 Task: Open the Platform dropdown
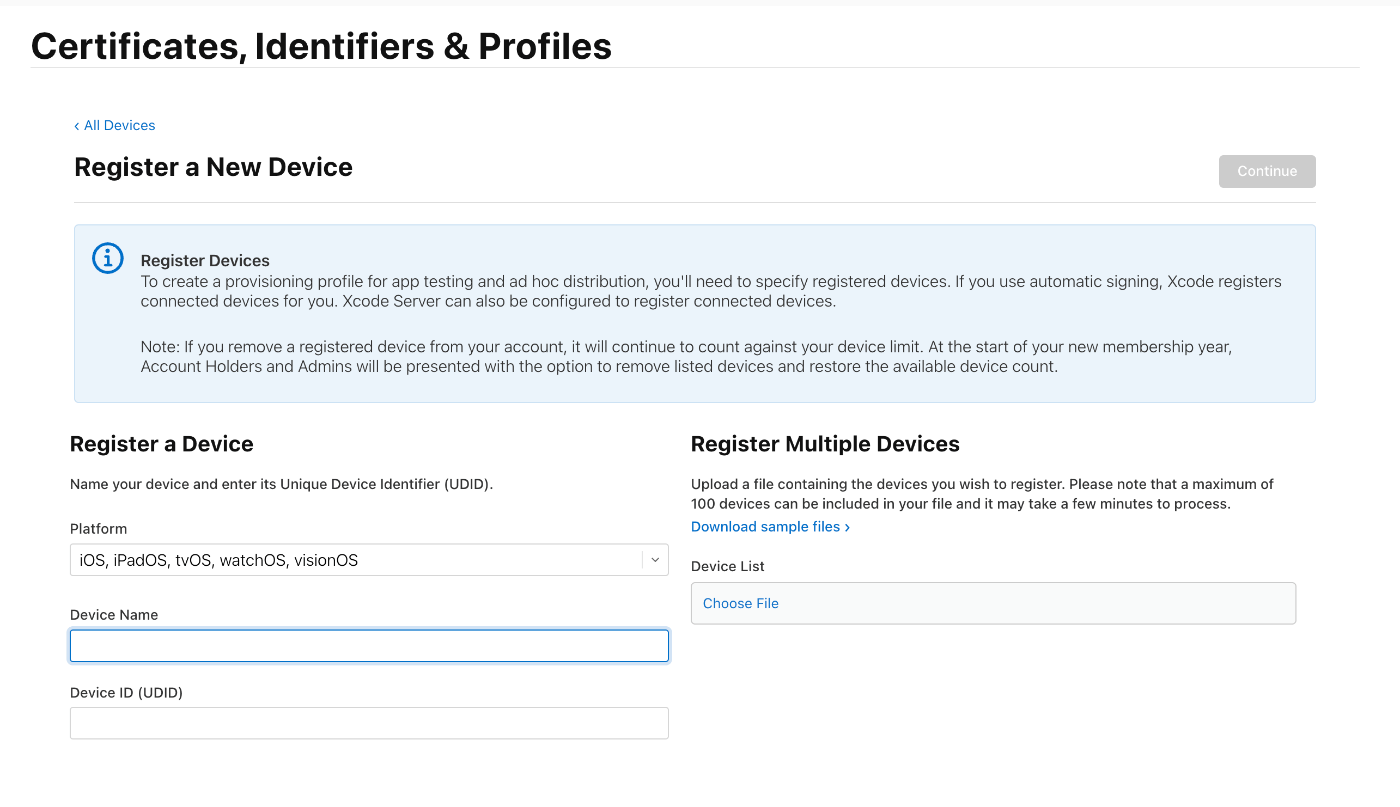[369, 560]
